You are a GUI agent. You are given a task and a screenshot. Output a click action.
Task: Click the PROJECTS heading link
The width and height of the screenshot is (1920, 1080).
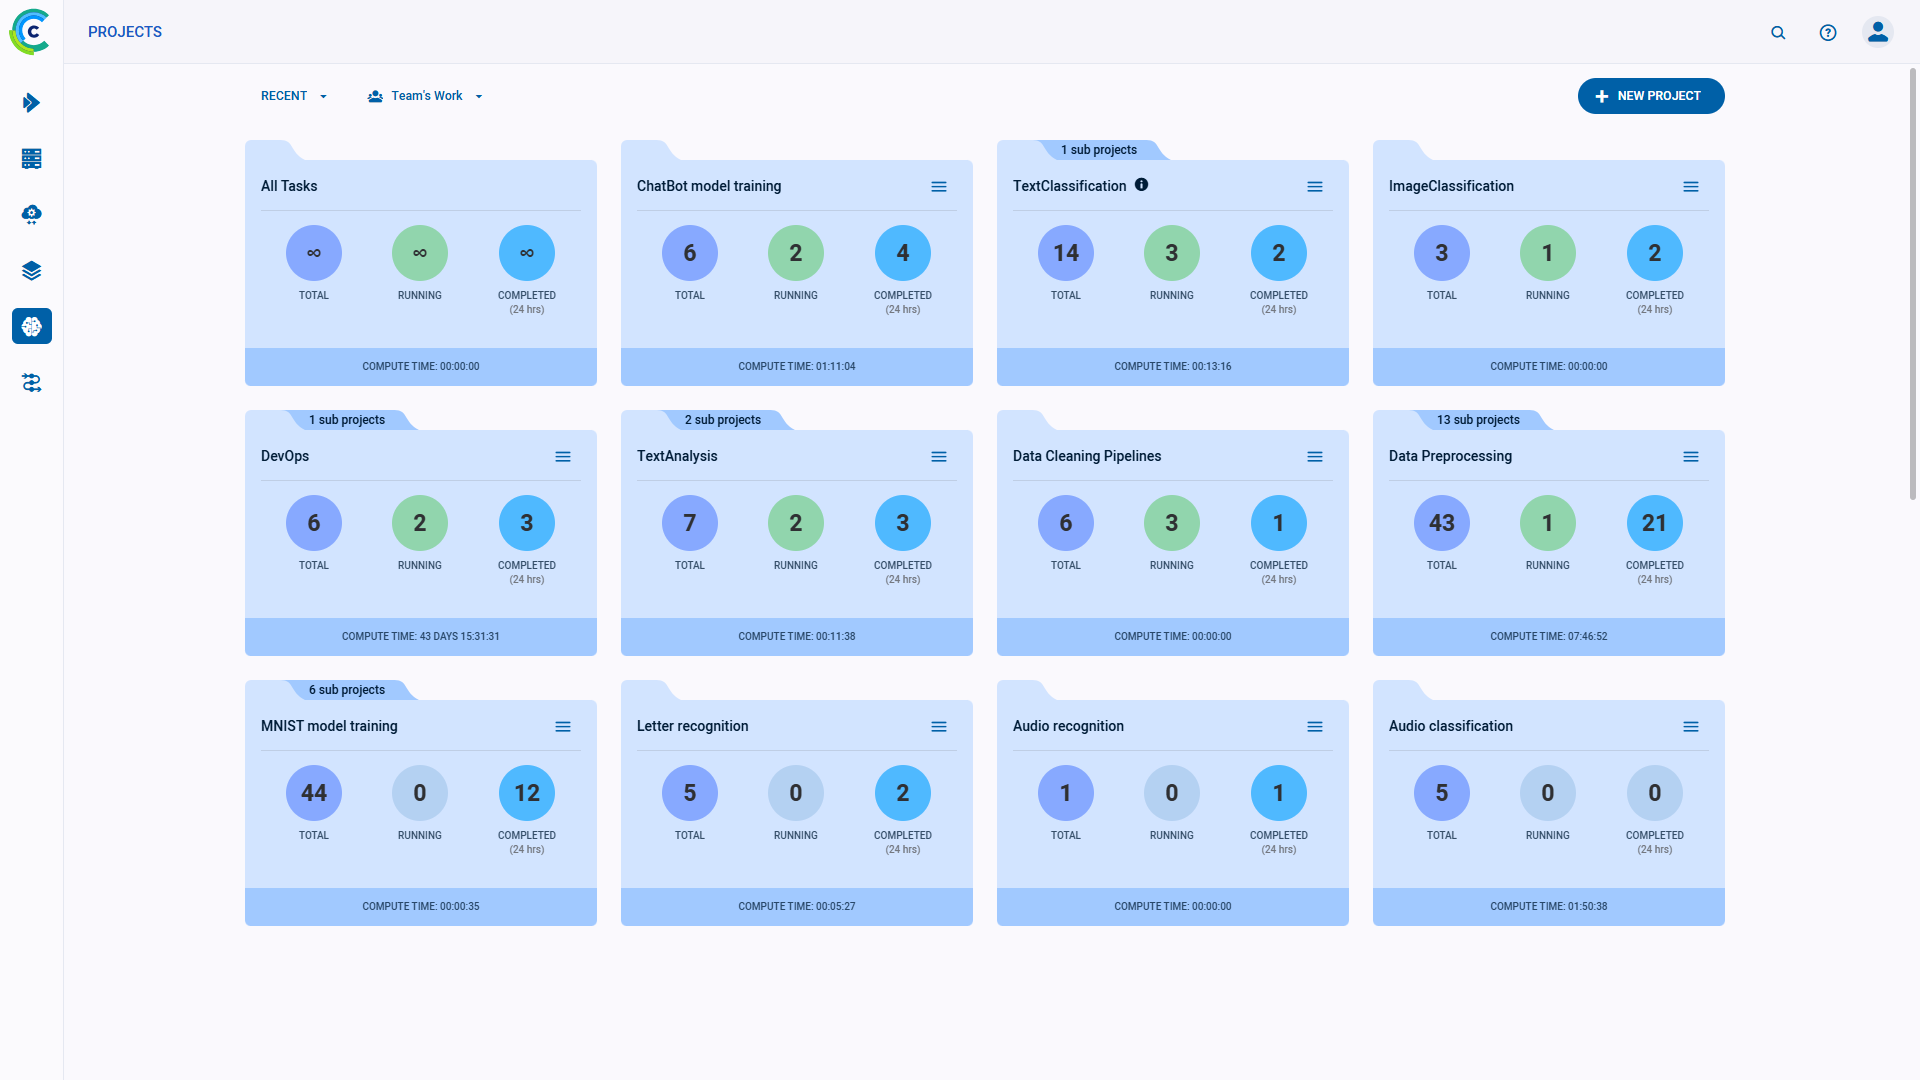click(124, 31)
